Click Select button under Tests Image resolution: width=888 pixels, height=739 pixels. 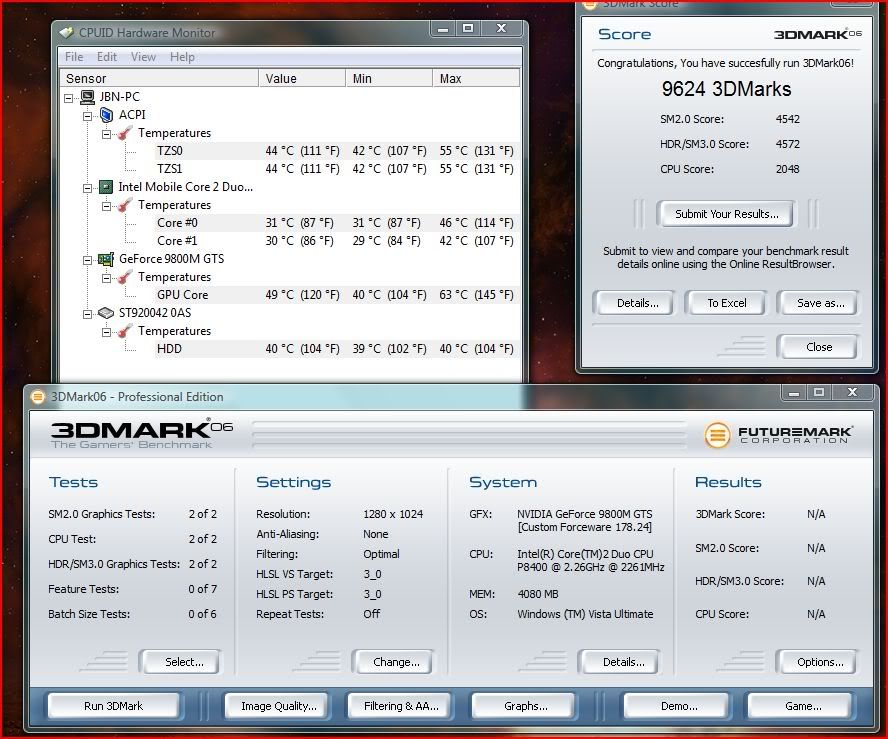(183, 662)
